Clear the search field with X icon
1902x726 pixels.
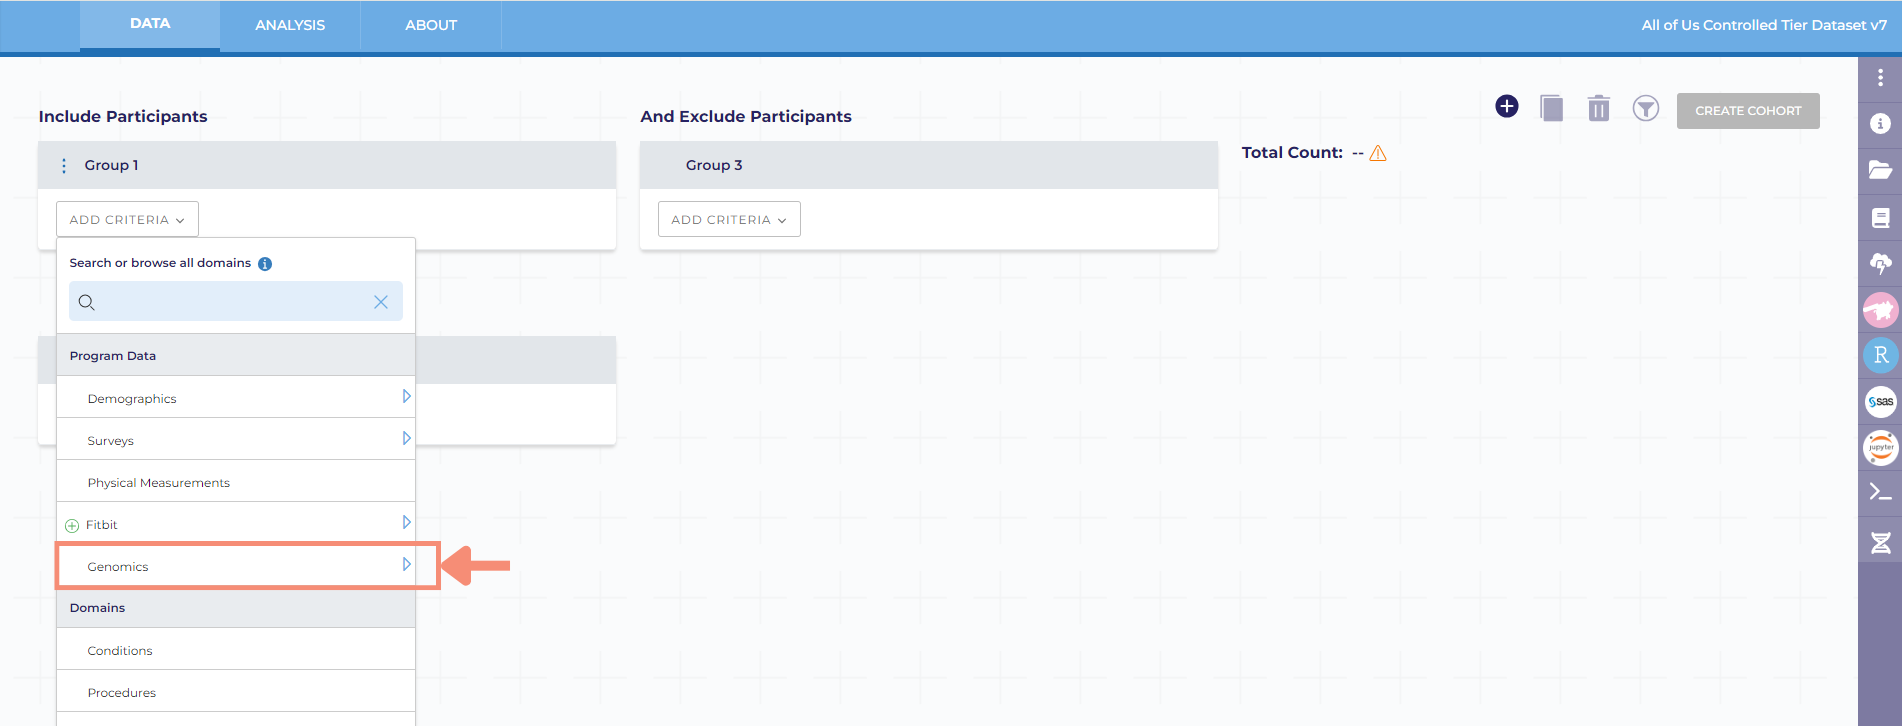[381, 302]
